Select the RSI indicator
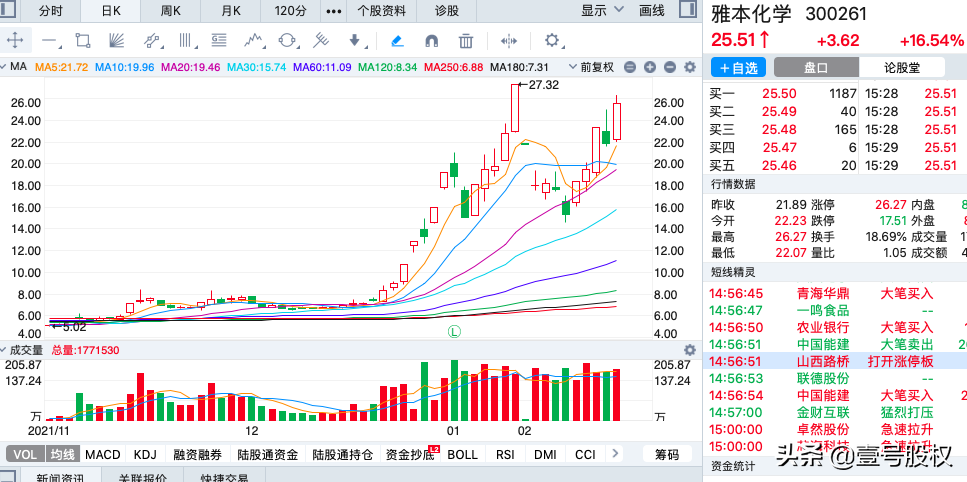This screenshot has width=967, height=482. point(505,455)
